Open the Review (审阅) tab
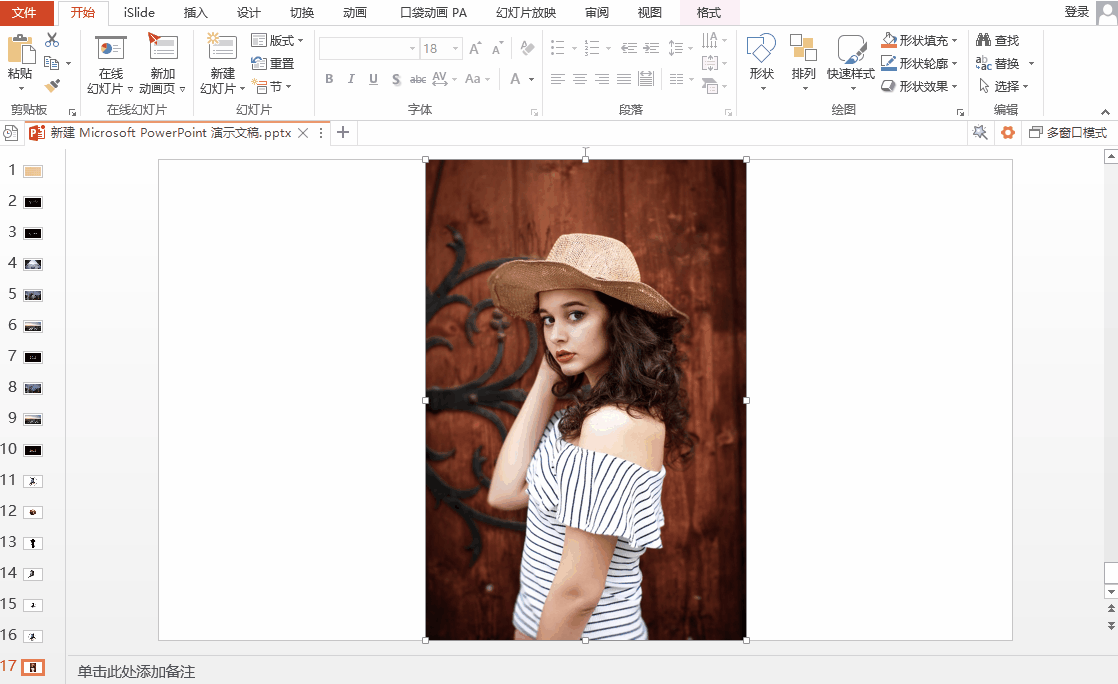This screenshot has width=1118, height=684. [597, 13]
